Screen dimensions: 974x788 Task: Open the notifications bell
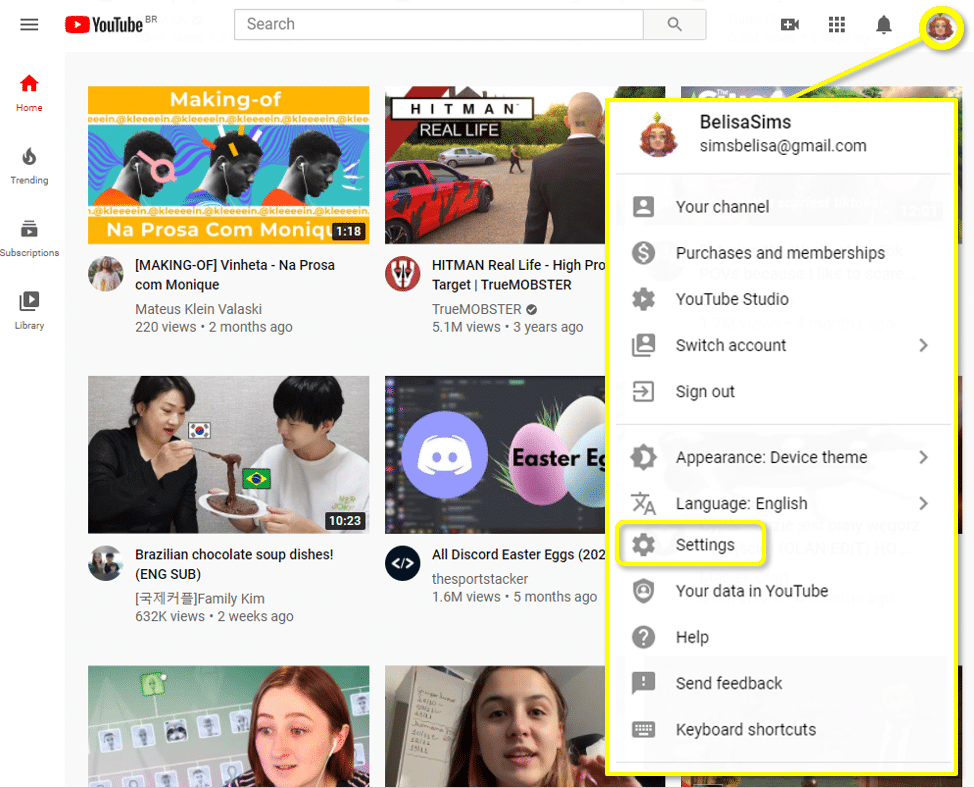click(x=883, y=24)
